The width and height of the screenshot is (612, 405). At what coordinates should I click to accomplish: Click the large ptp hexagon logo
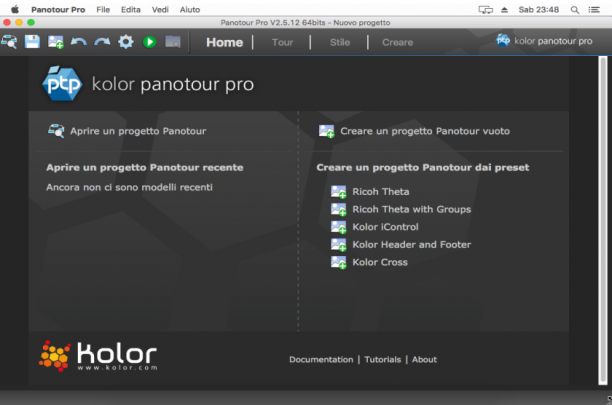click(x=62, y=83)
